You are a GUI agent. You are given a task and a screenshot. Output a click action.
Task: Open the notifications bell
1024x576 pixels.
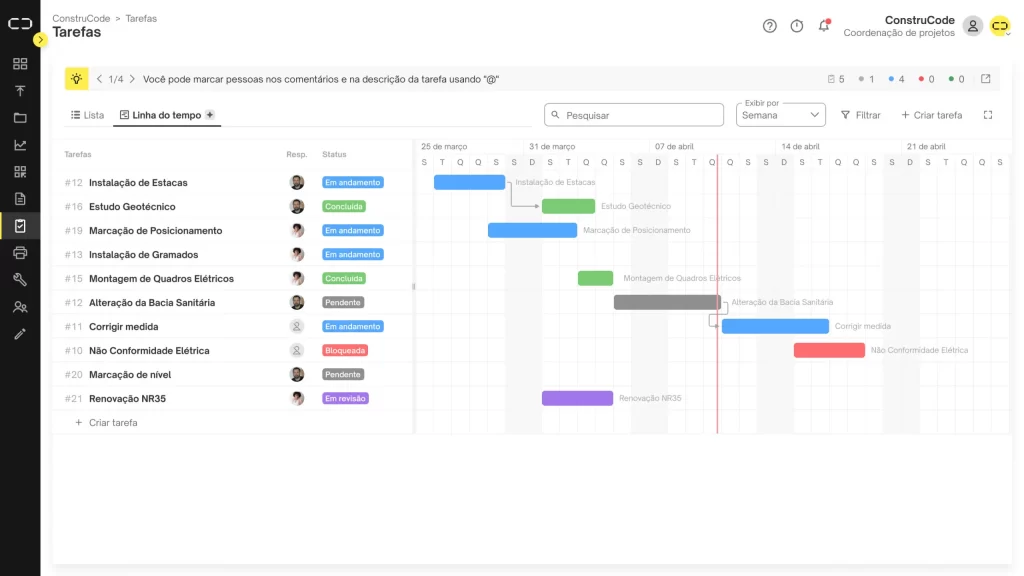click(824, 26)
